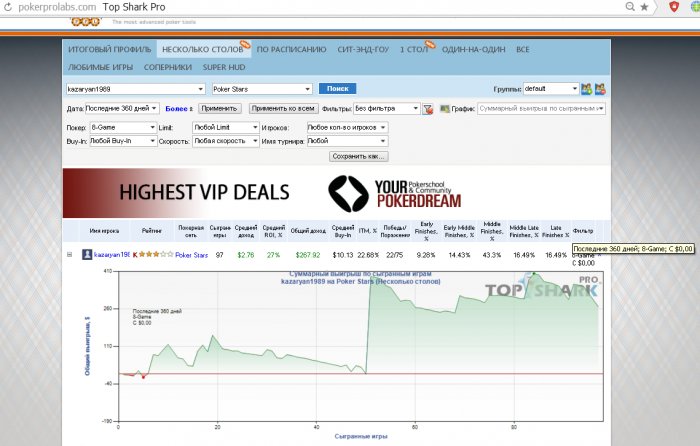Open the Дата Последние 360 дней dropdown
Image resolution: width=700 pixels, height=446 pixels.
click(x=122, y=108)
